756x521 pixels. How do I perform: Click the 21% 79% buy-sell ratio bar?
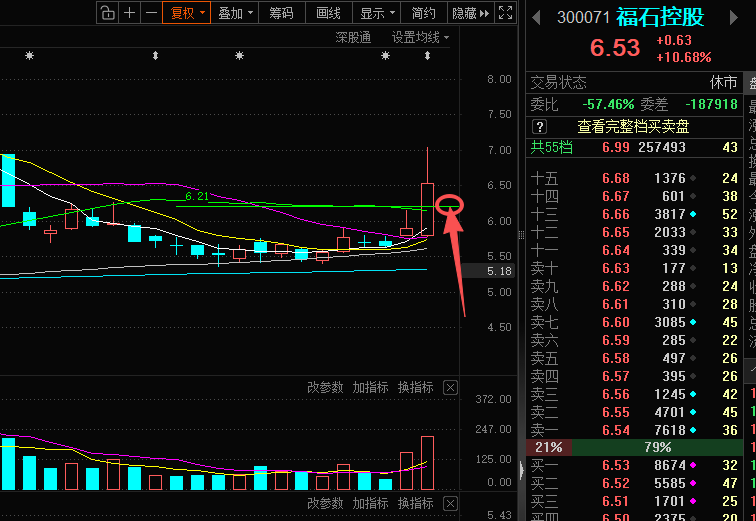click(634, 447)
